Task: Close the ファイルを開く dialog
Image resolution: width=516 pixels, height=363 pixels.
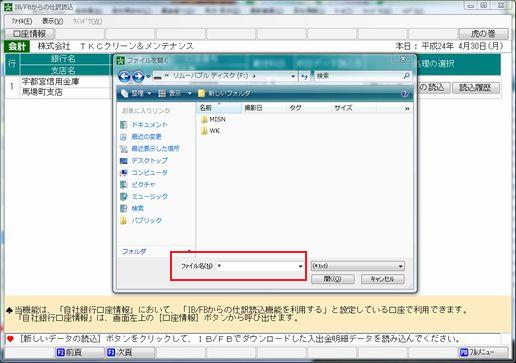Action: [403, 59]
